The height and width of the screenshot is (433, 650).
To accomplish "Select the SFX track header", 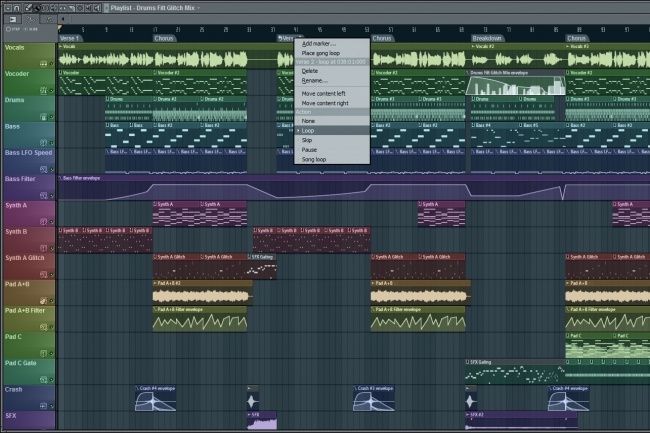I will point(29,420).
